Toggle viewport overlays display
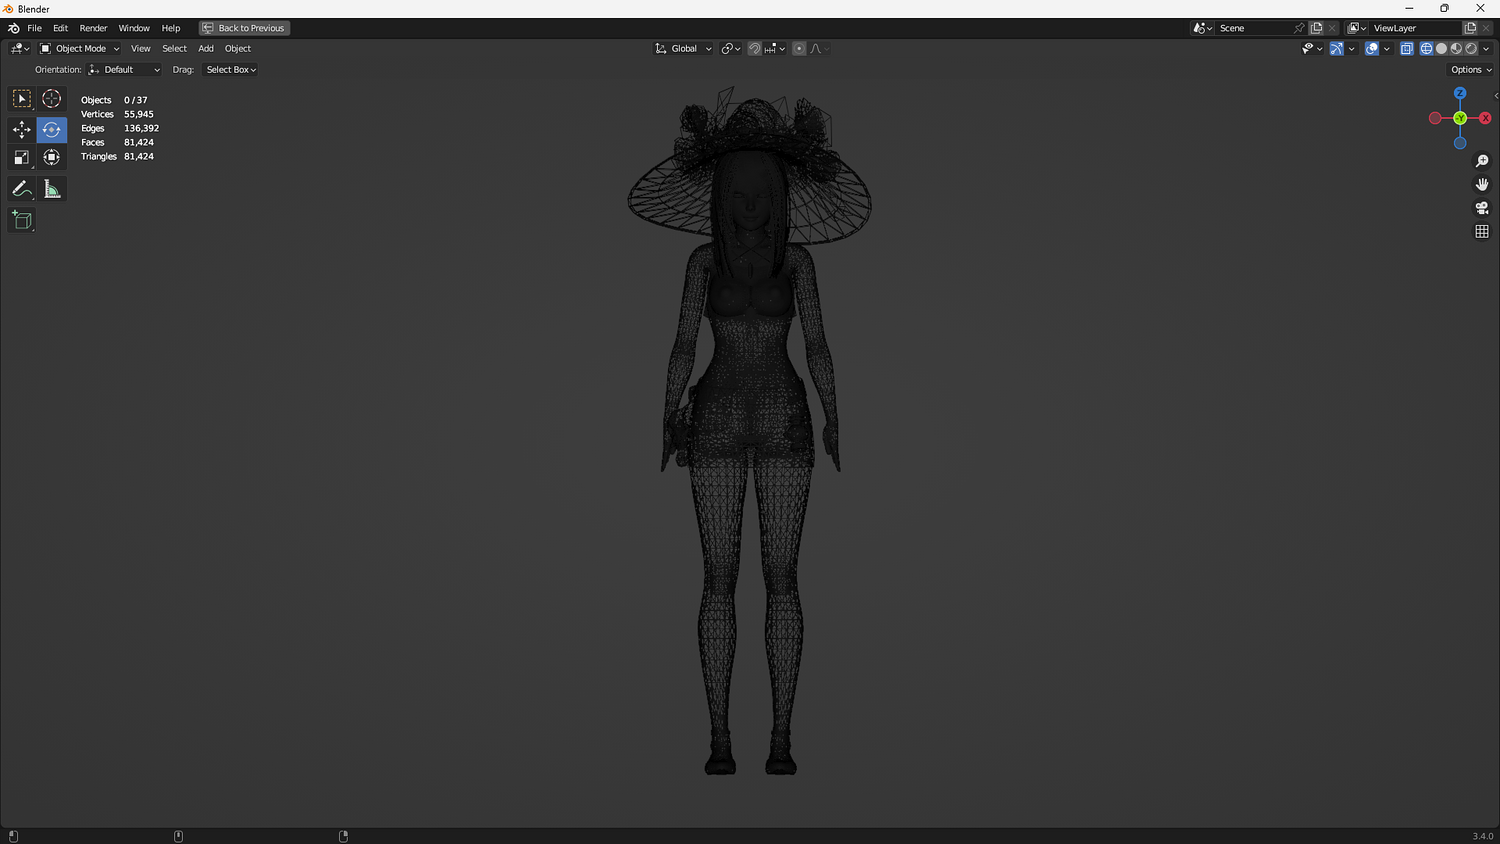This screenshot has width=1500, height=844. click(x=1372, y=49)
